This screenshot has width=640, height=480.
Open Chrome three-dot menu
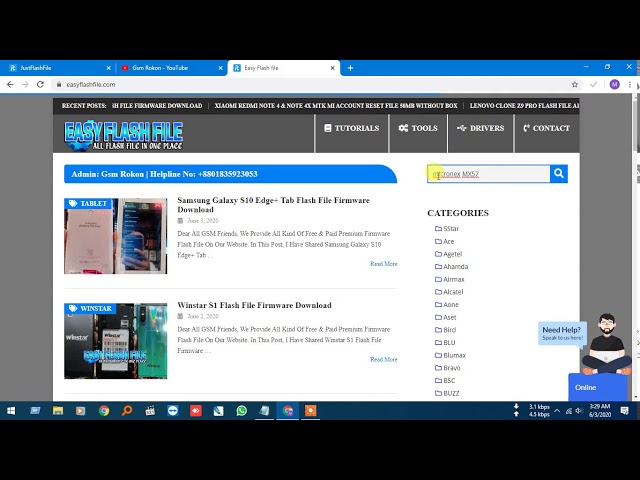[x=630, y=84]
